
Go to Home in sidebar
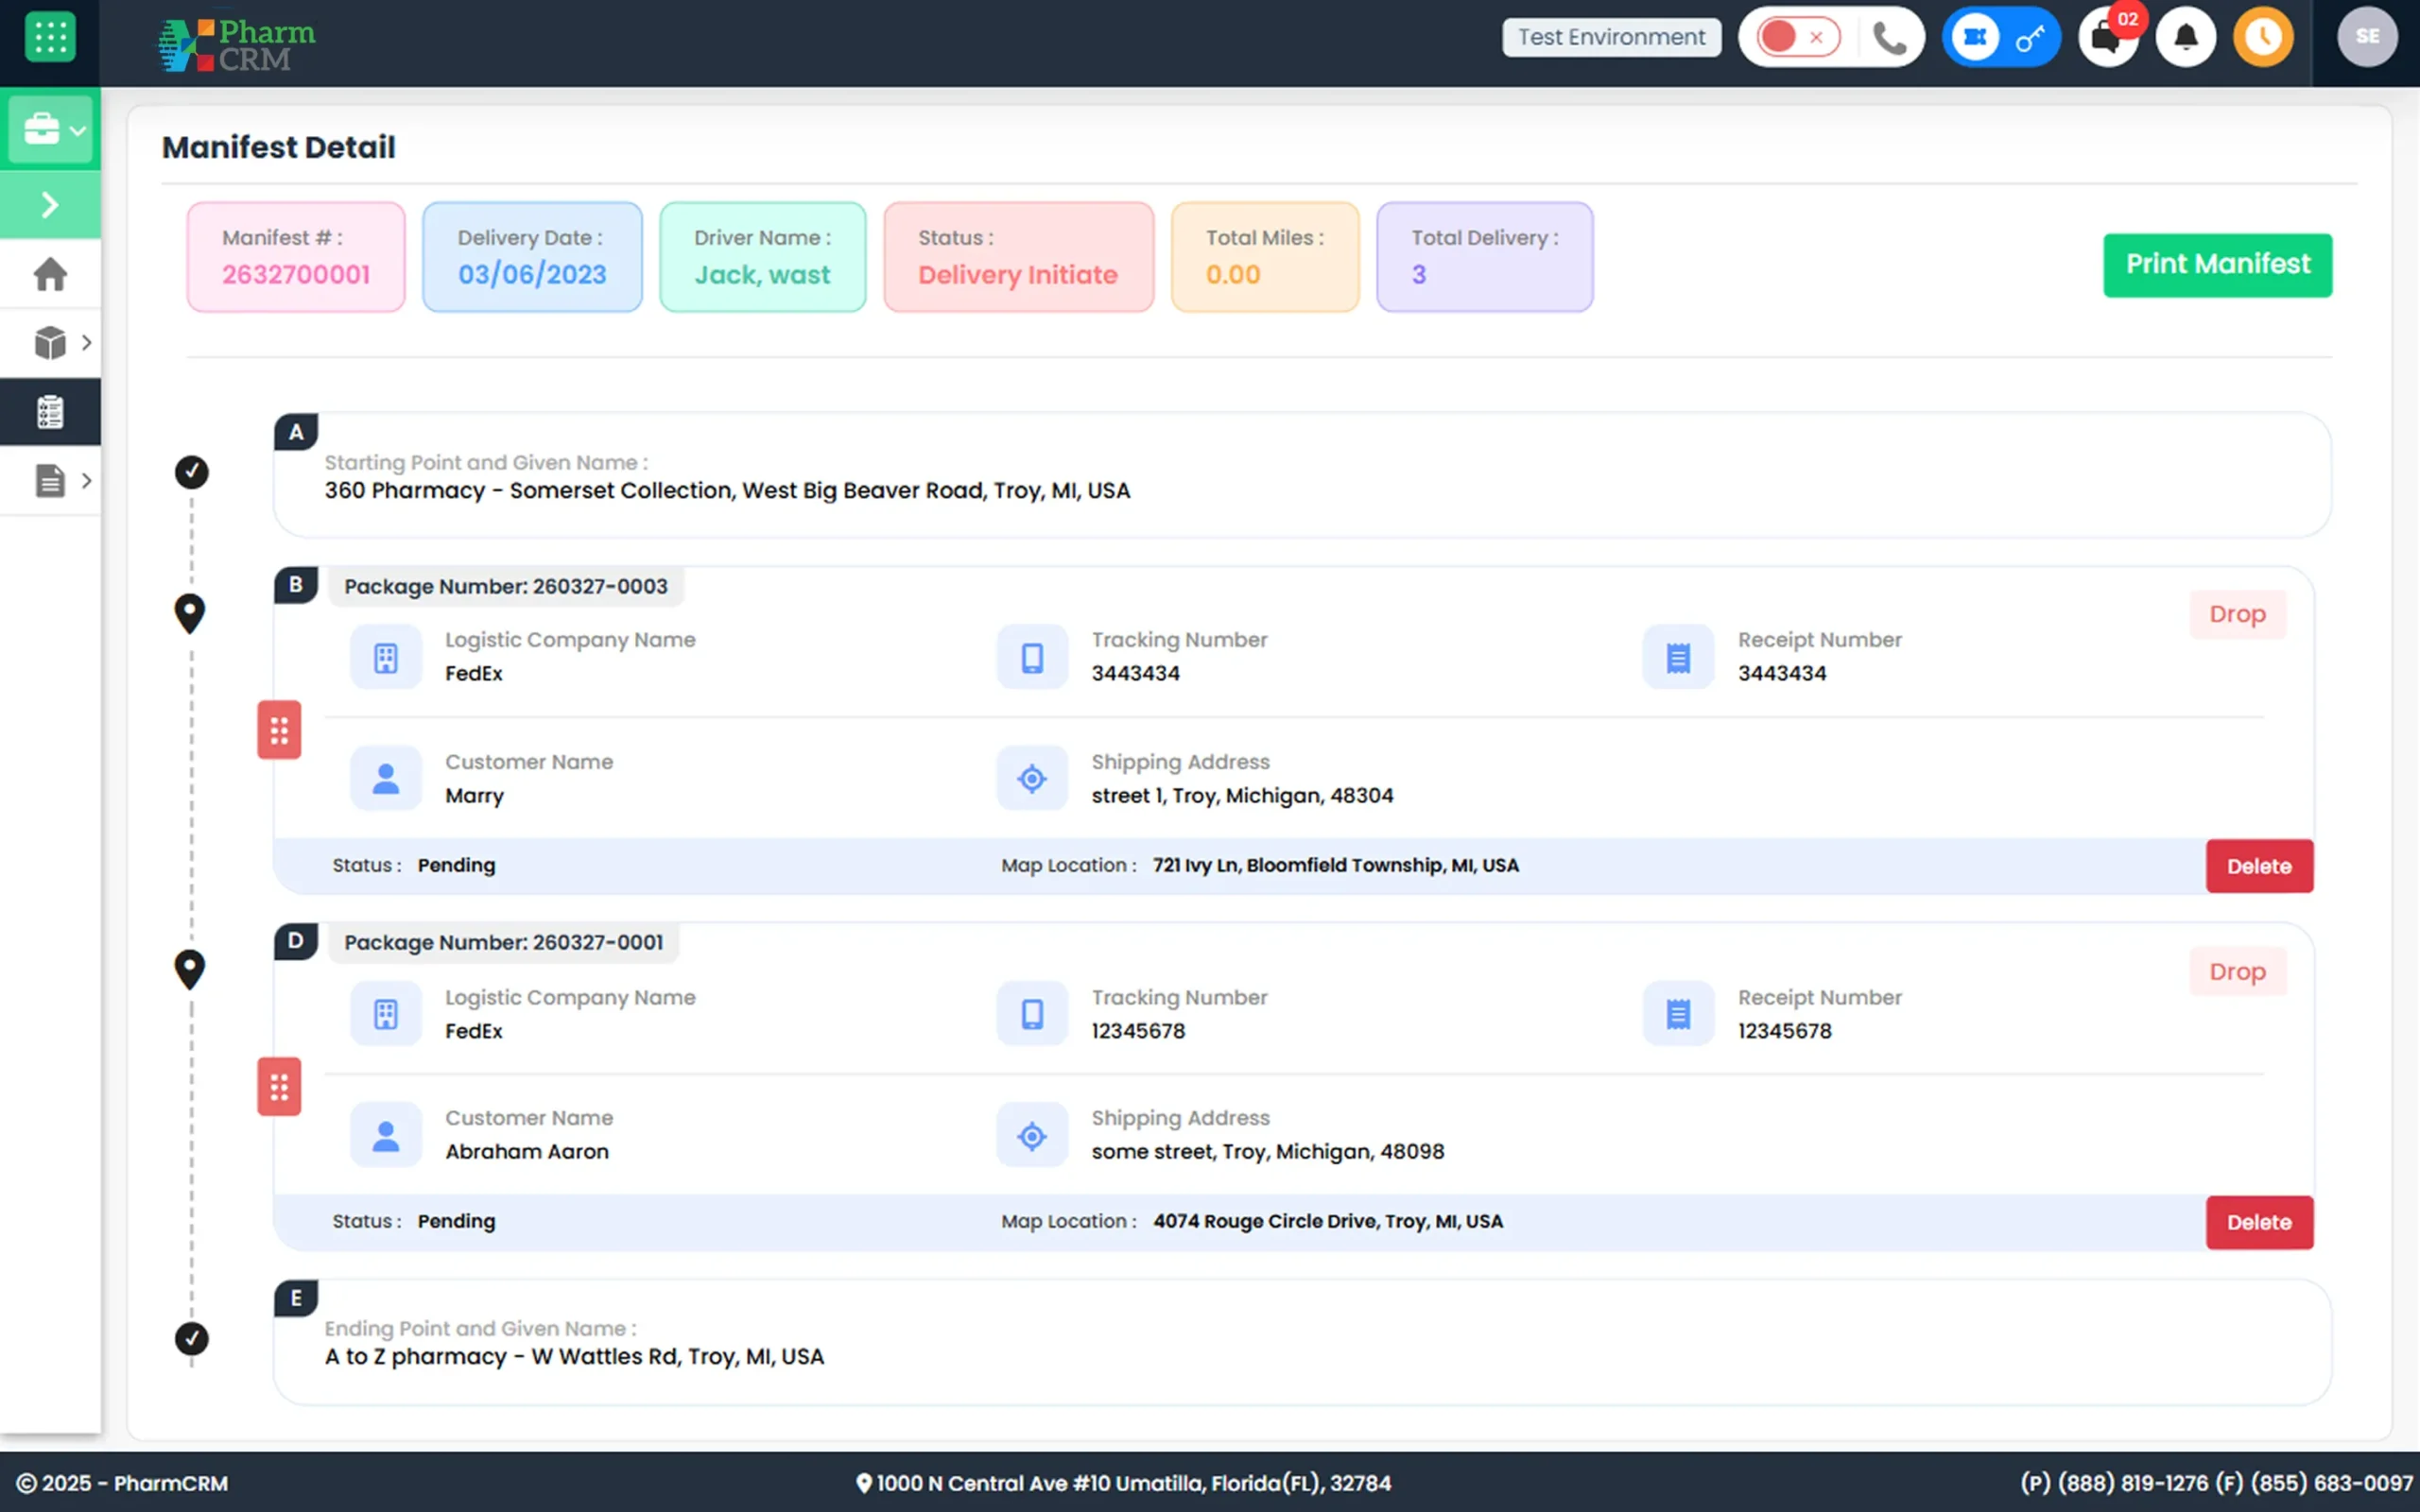[x=50, y=274]
